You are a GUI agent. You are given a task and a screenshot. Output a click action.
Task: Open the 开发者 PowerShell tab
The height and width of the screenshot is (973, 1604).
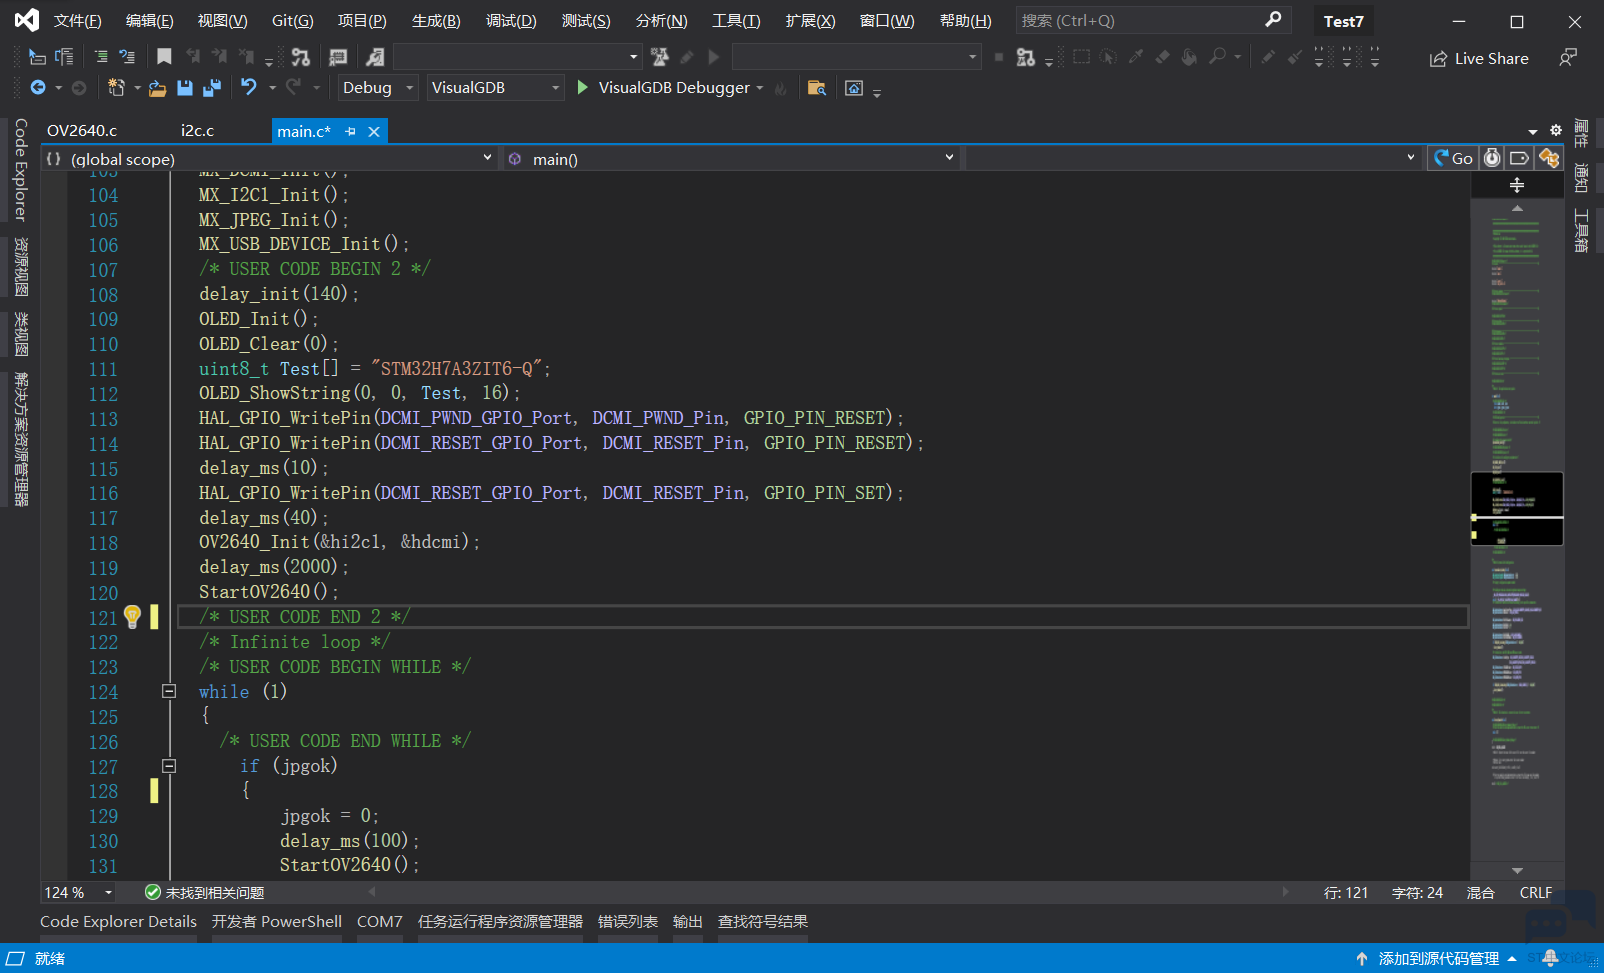[277, 921]
